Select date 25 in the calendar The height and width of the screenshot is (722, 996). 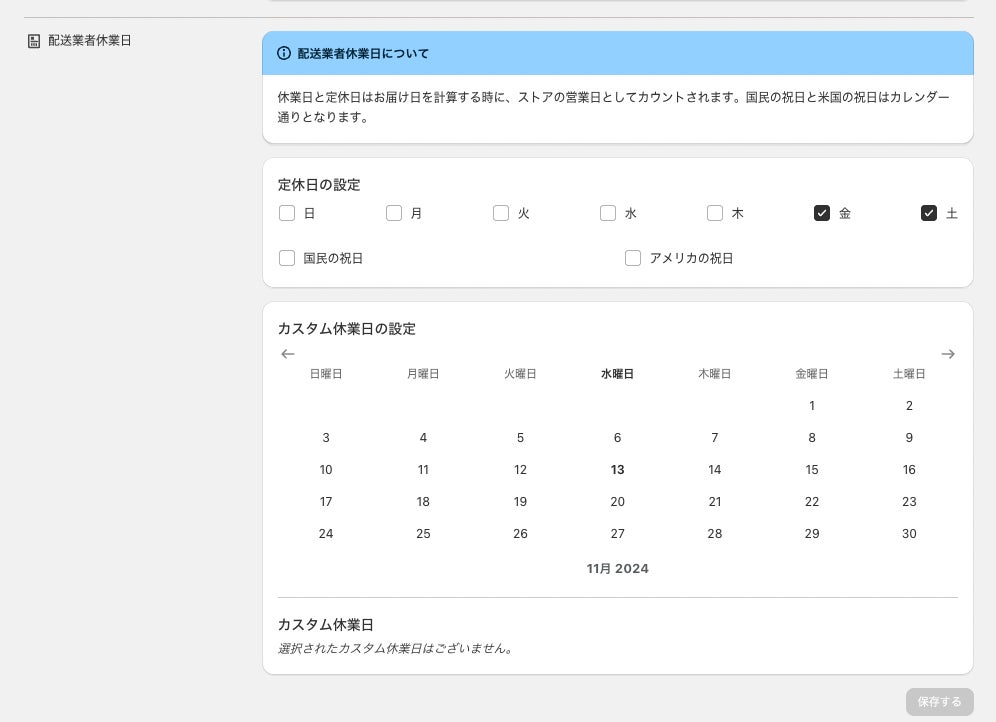(423, 534)
